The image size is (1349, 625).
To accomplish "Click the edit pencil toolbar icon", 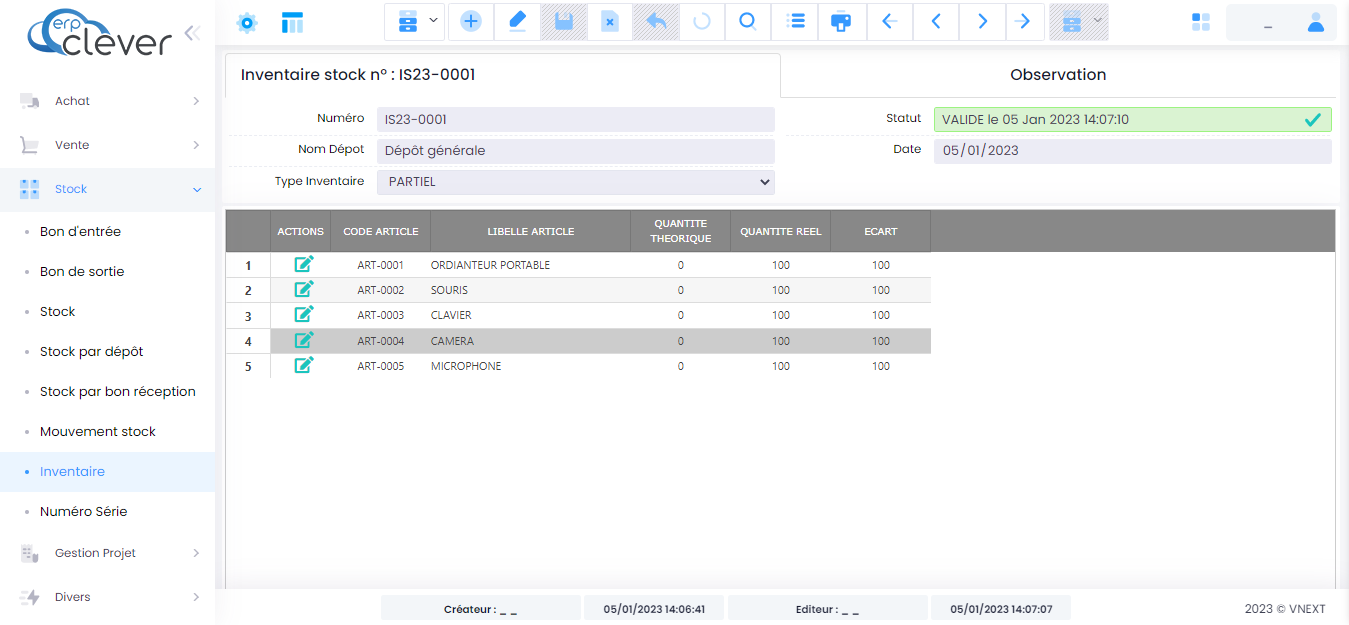I will 517,21.
